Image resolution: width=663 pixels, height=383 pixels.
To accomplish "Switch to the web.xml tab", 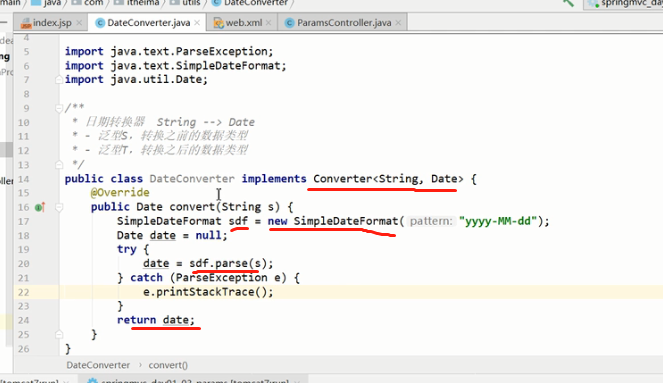I will (x=242, y=23).
